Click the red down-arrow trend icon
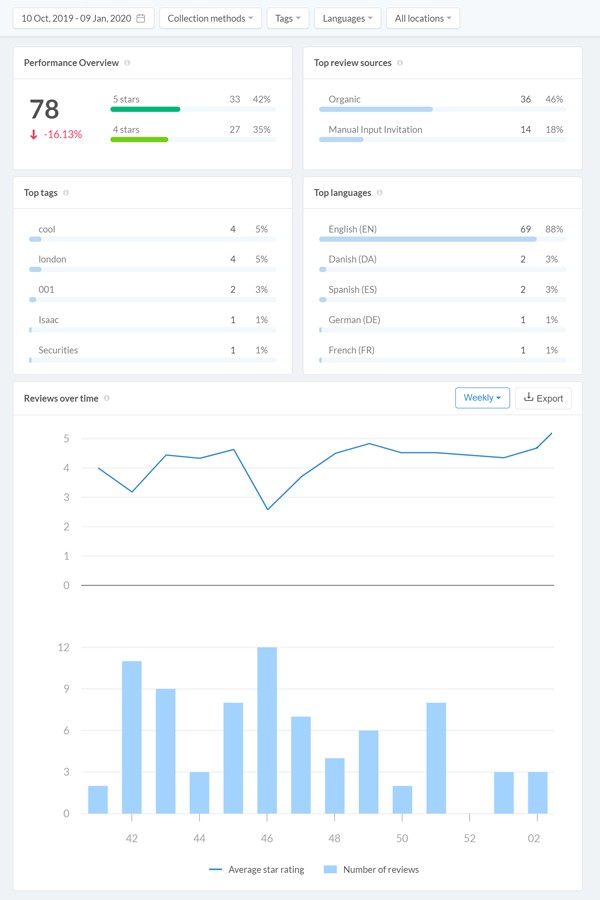 click(x=33, y=134)
